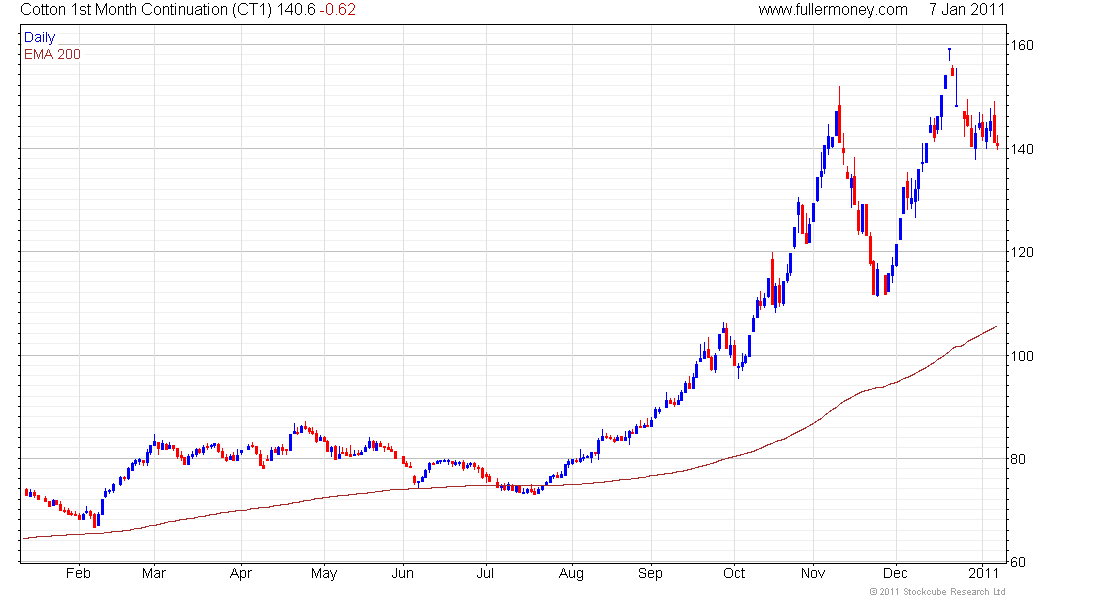The height and width of the screenshot is (600, 1100).
Task: Select the 'Daily' legend label
Action: tap(39, 38)
